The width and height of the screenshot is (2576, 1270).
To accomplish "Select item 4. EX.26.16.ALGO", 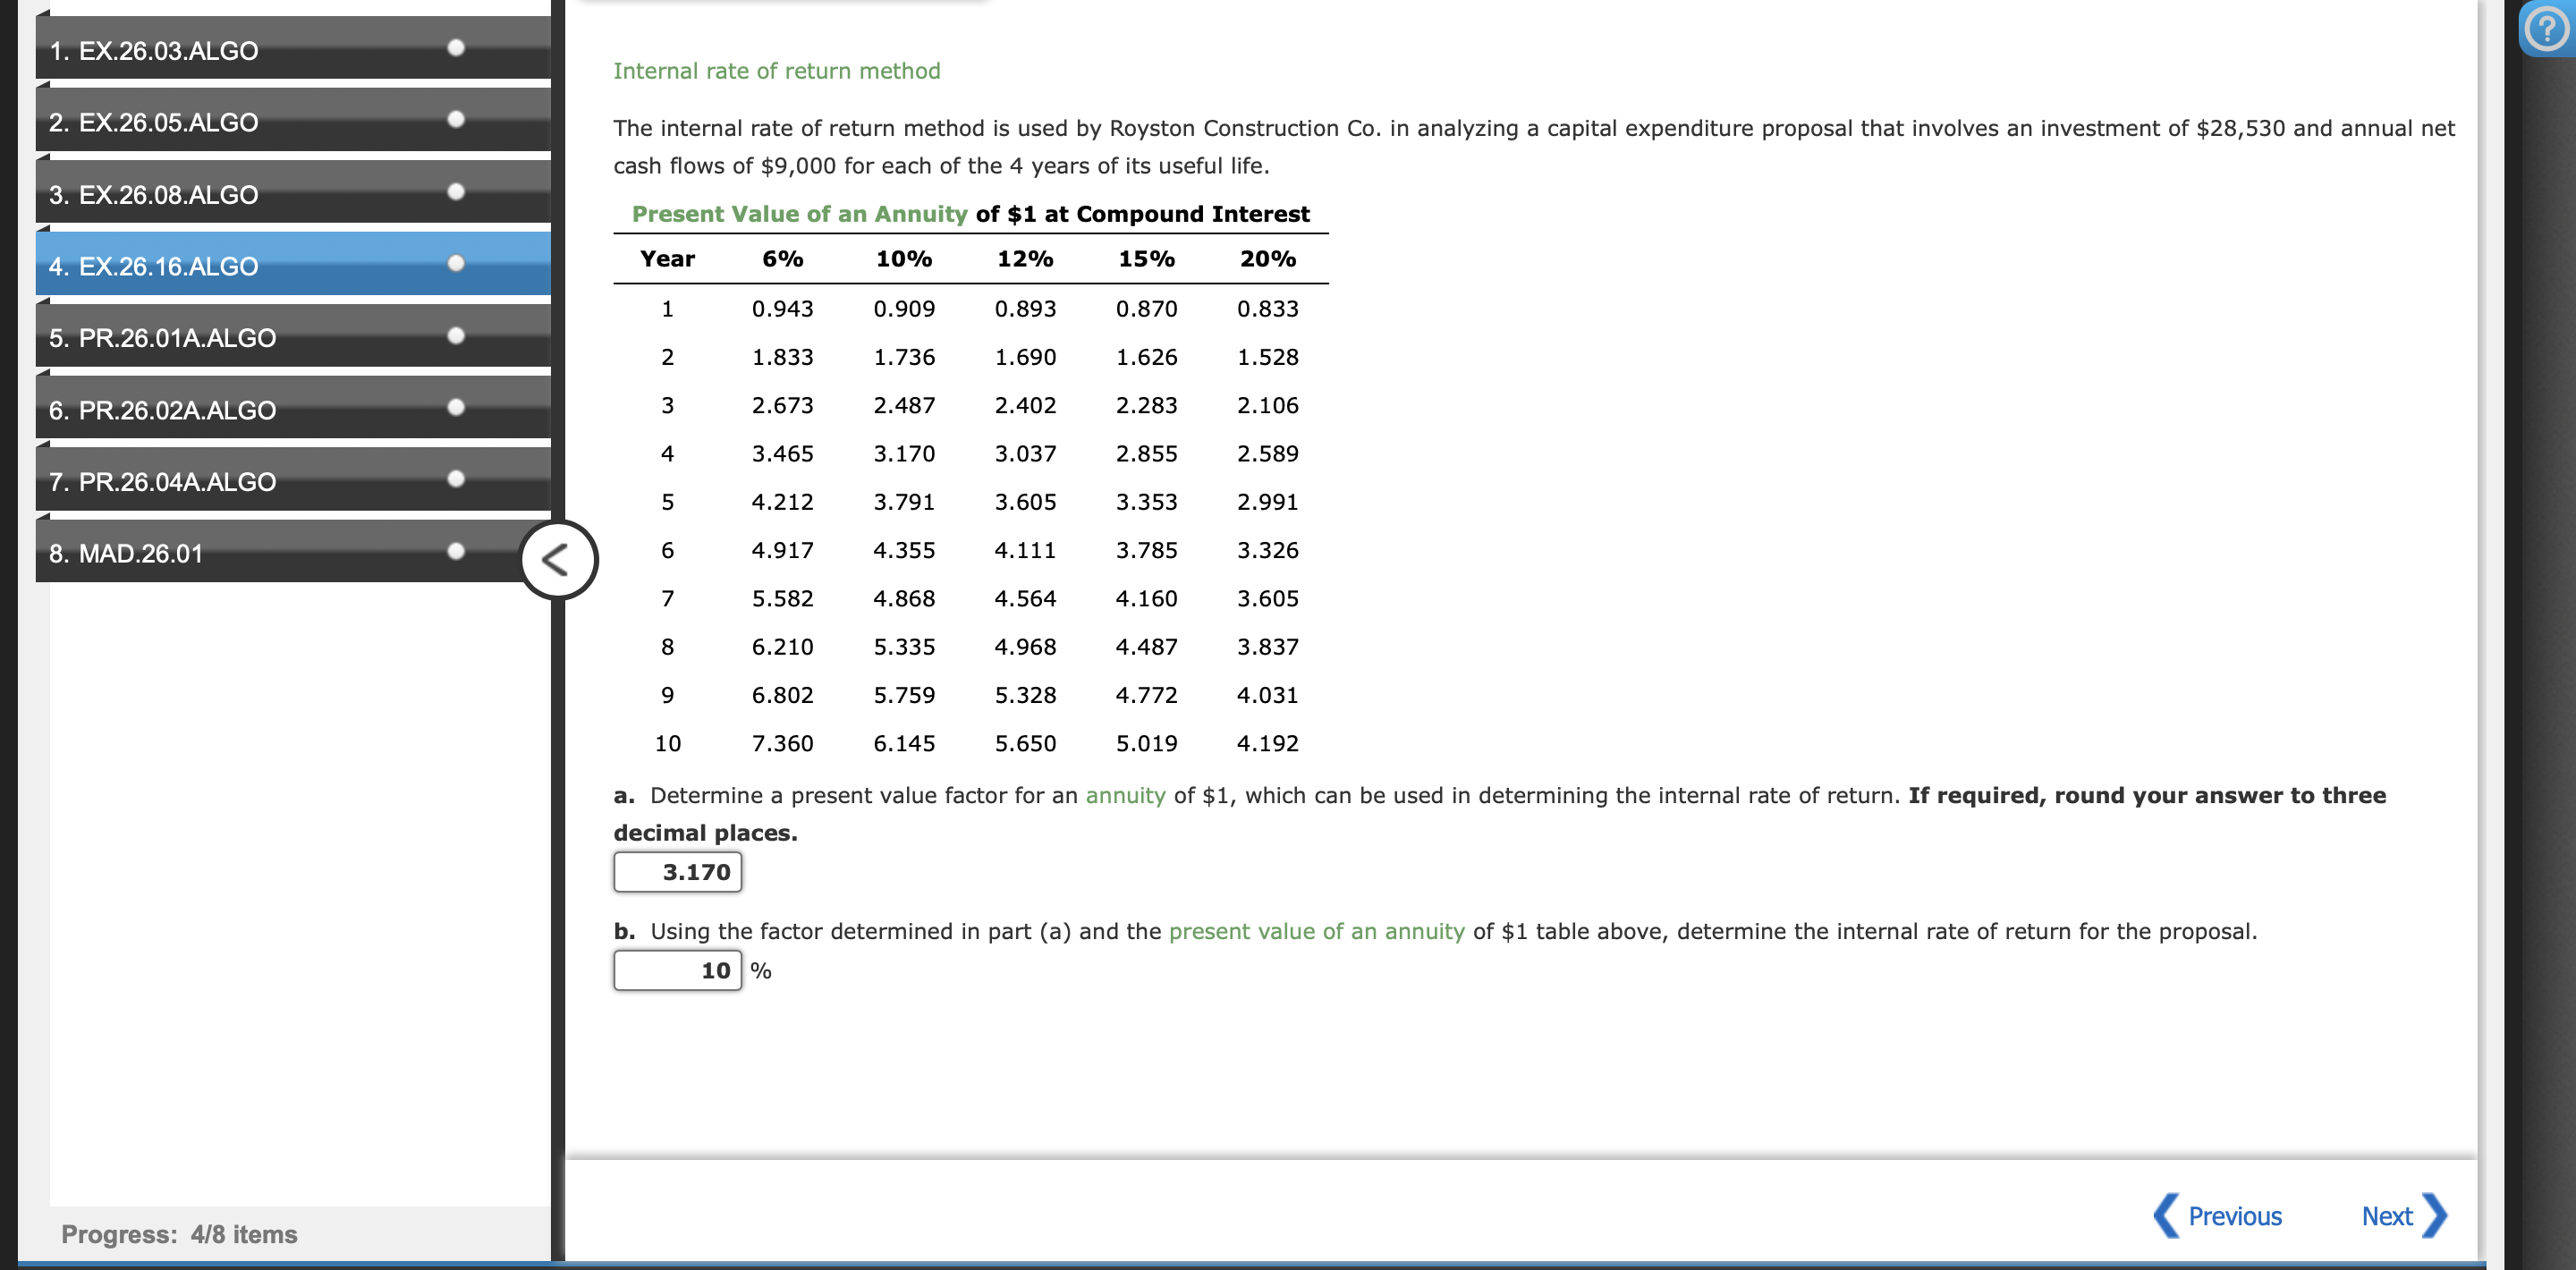I will coord(154,266).
